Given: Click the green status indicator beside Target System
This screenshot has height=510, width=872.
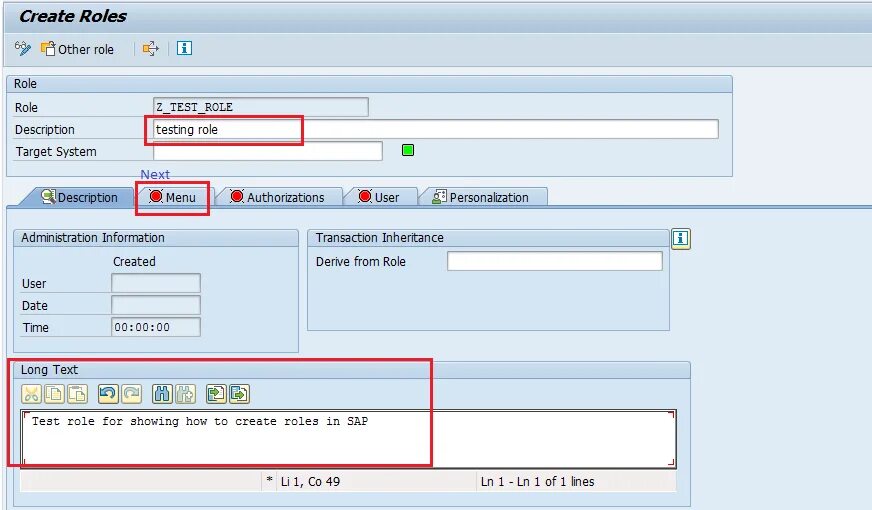Looking at the screenshot, I should [x=408, y=150].
